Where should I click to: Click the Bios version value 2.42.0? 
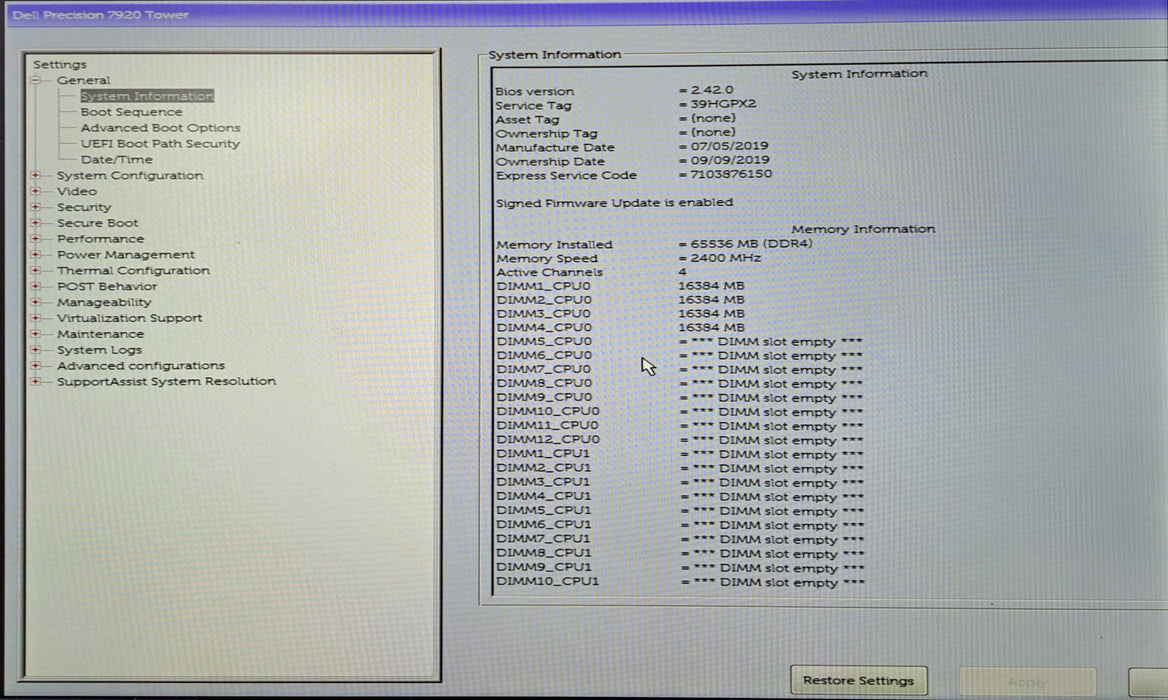click(x=711, y=89)
